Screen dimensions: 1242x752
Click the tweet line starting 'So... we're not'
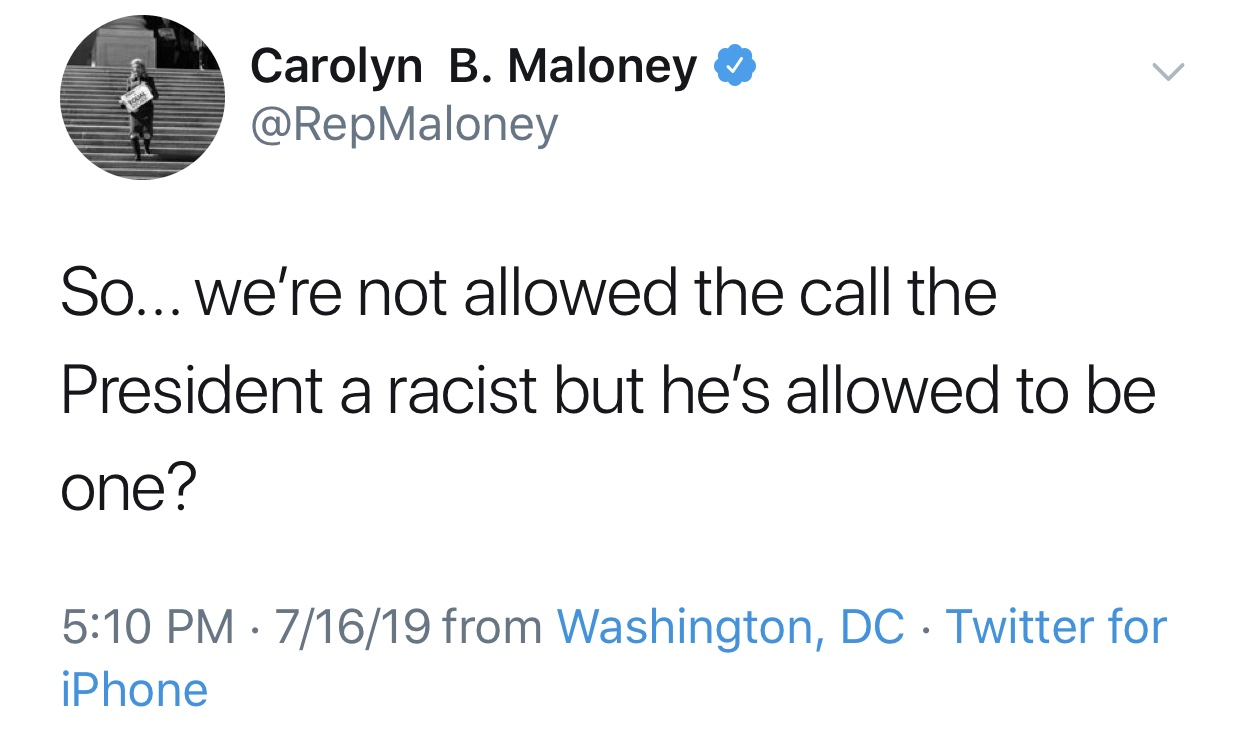tap(529, 294)
